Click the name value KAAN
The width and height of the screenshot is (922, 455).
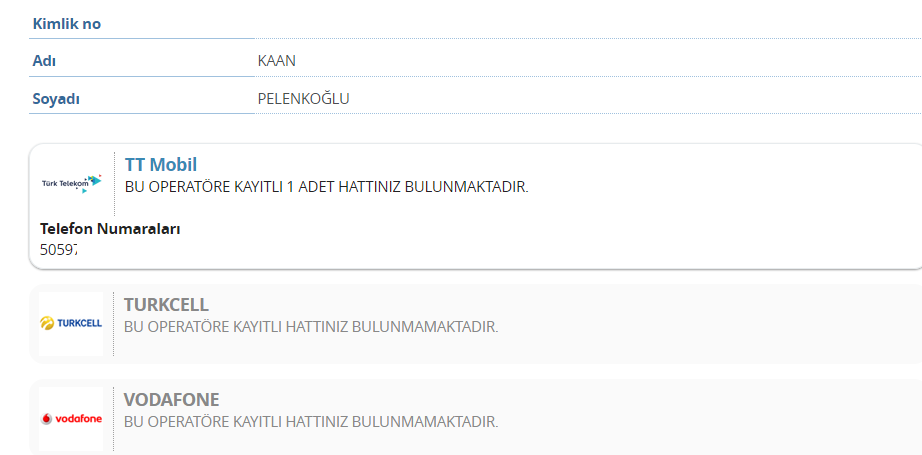click(276, 61)
